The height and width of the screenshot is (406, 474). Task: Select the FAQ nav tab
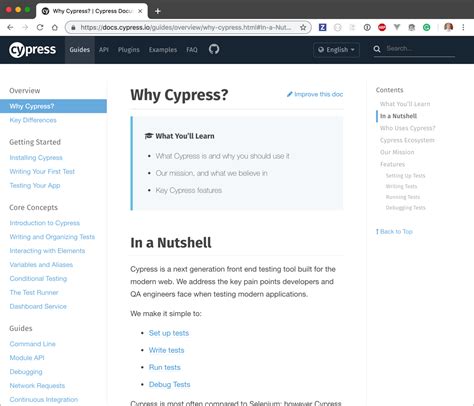pos(192,50)
